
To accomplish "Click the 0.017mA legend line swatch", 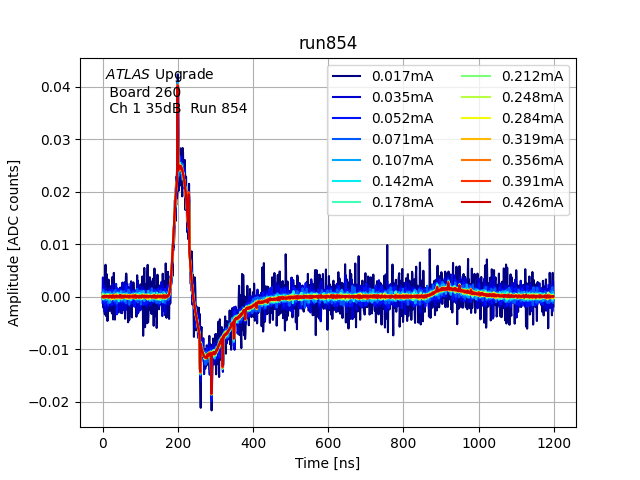I will point(348,76).
